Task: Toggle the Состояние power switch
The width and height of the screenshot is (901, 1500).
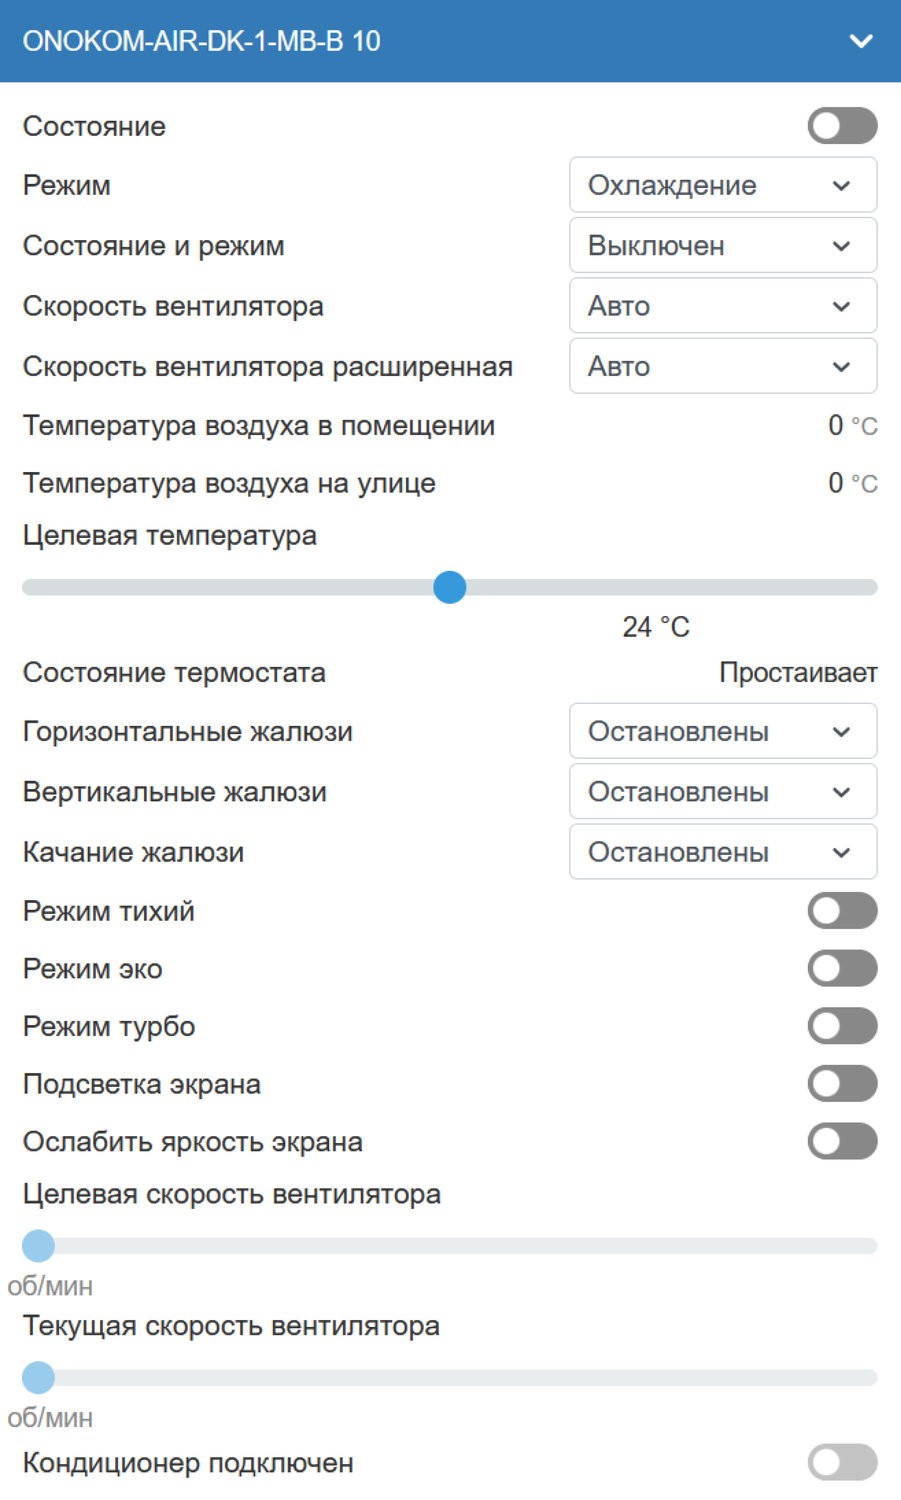Action: click(842, 126)
